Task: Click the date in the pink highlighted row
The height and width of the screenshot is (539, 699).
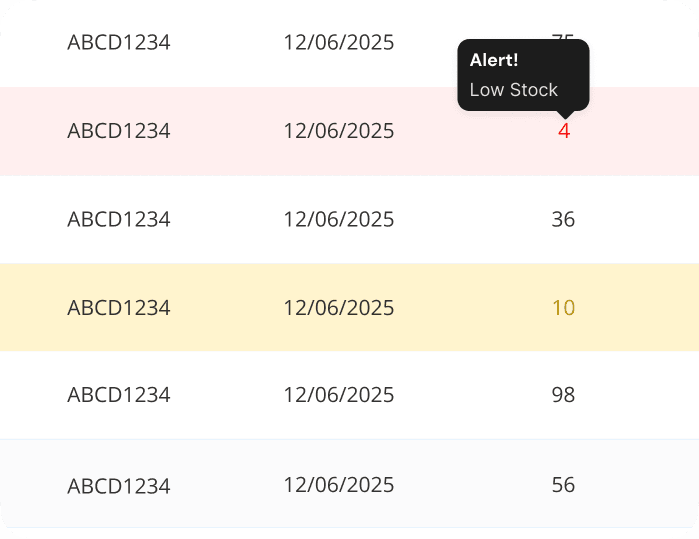Action: [339, 131]
